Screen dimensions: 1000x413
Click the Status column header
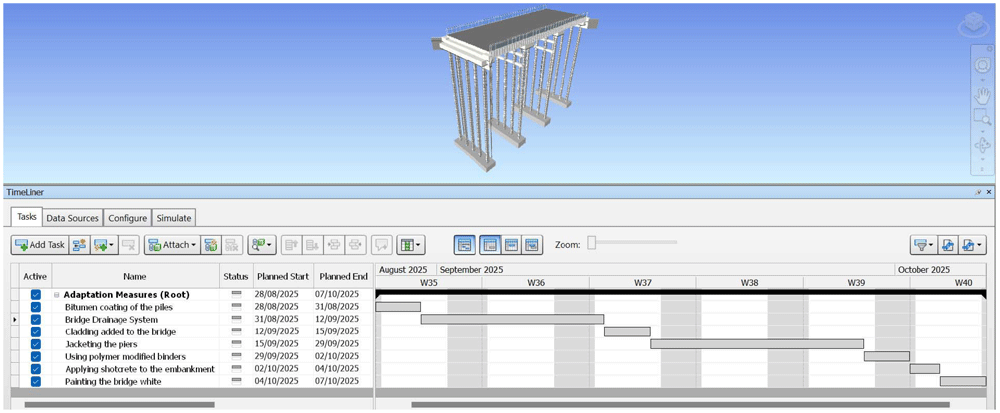(236, 277)
